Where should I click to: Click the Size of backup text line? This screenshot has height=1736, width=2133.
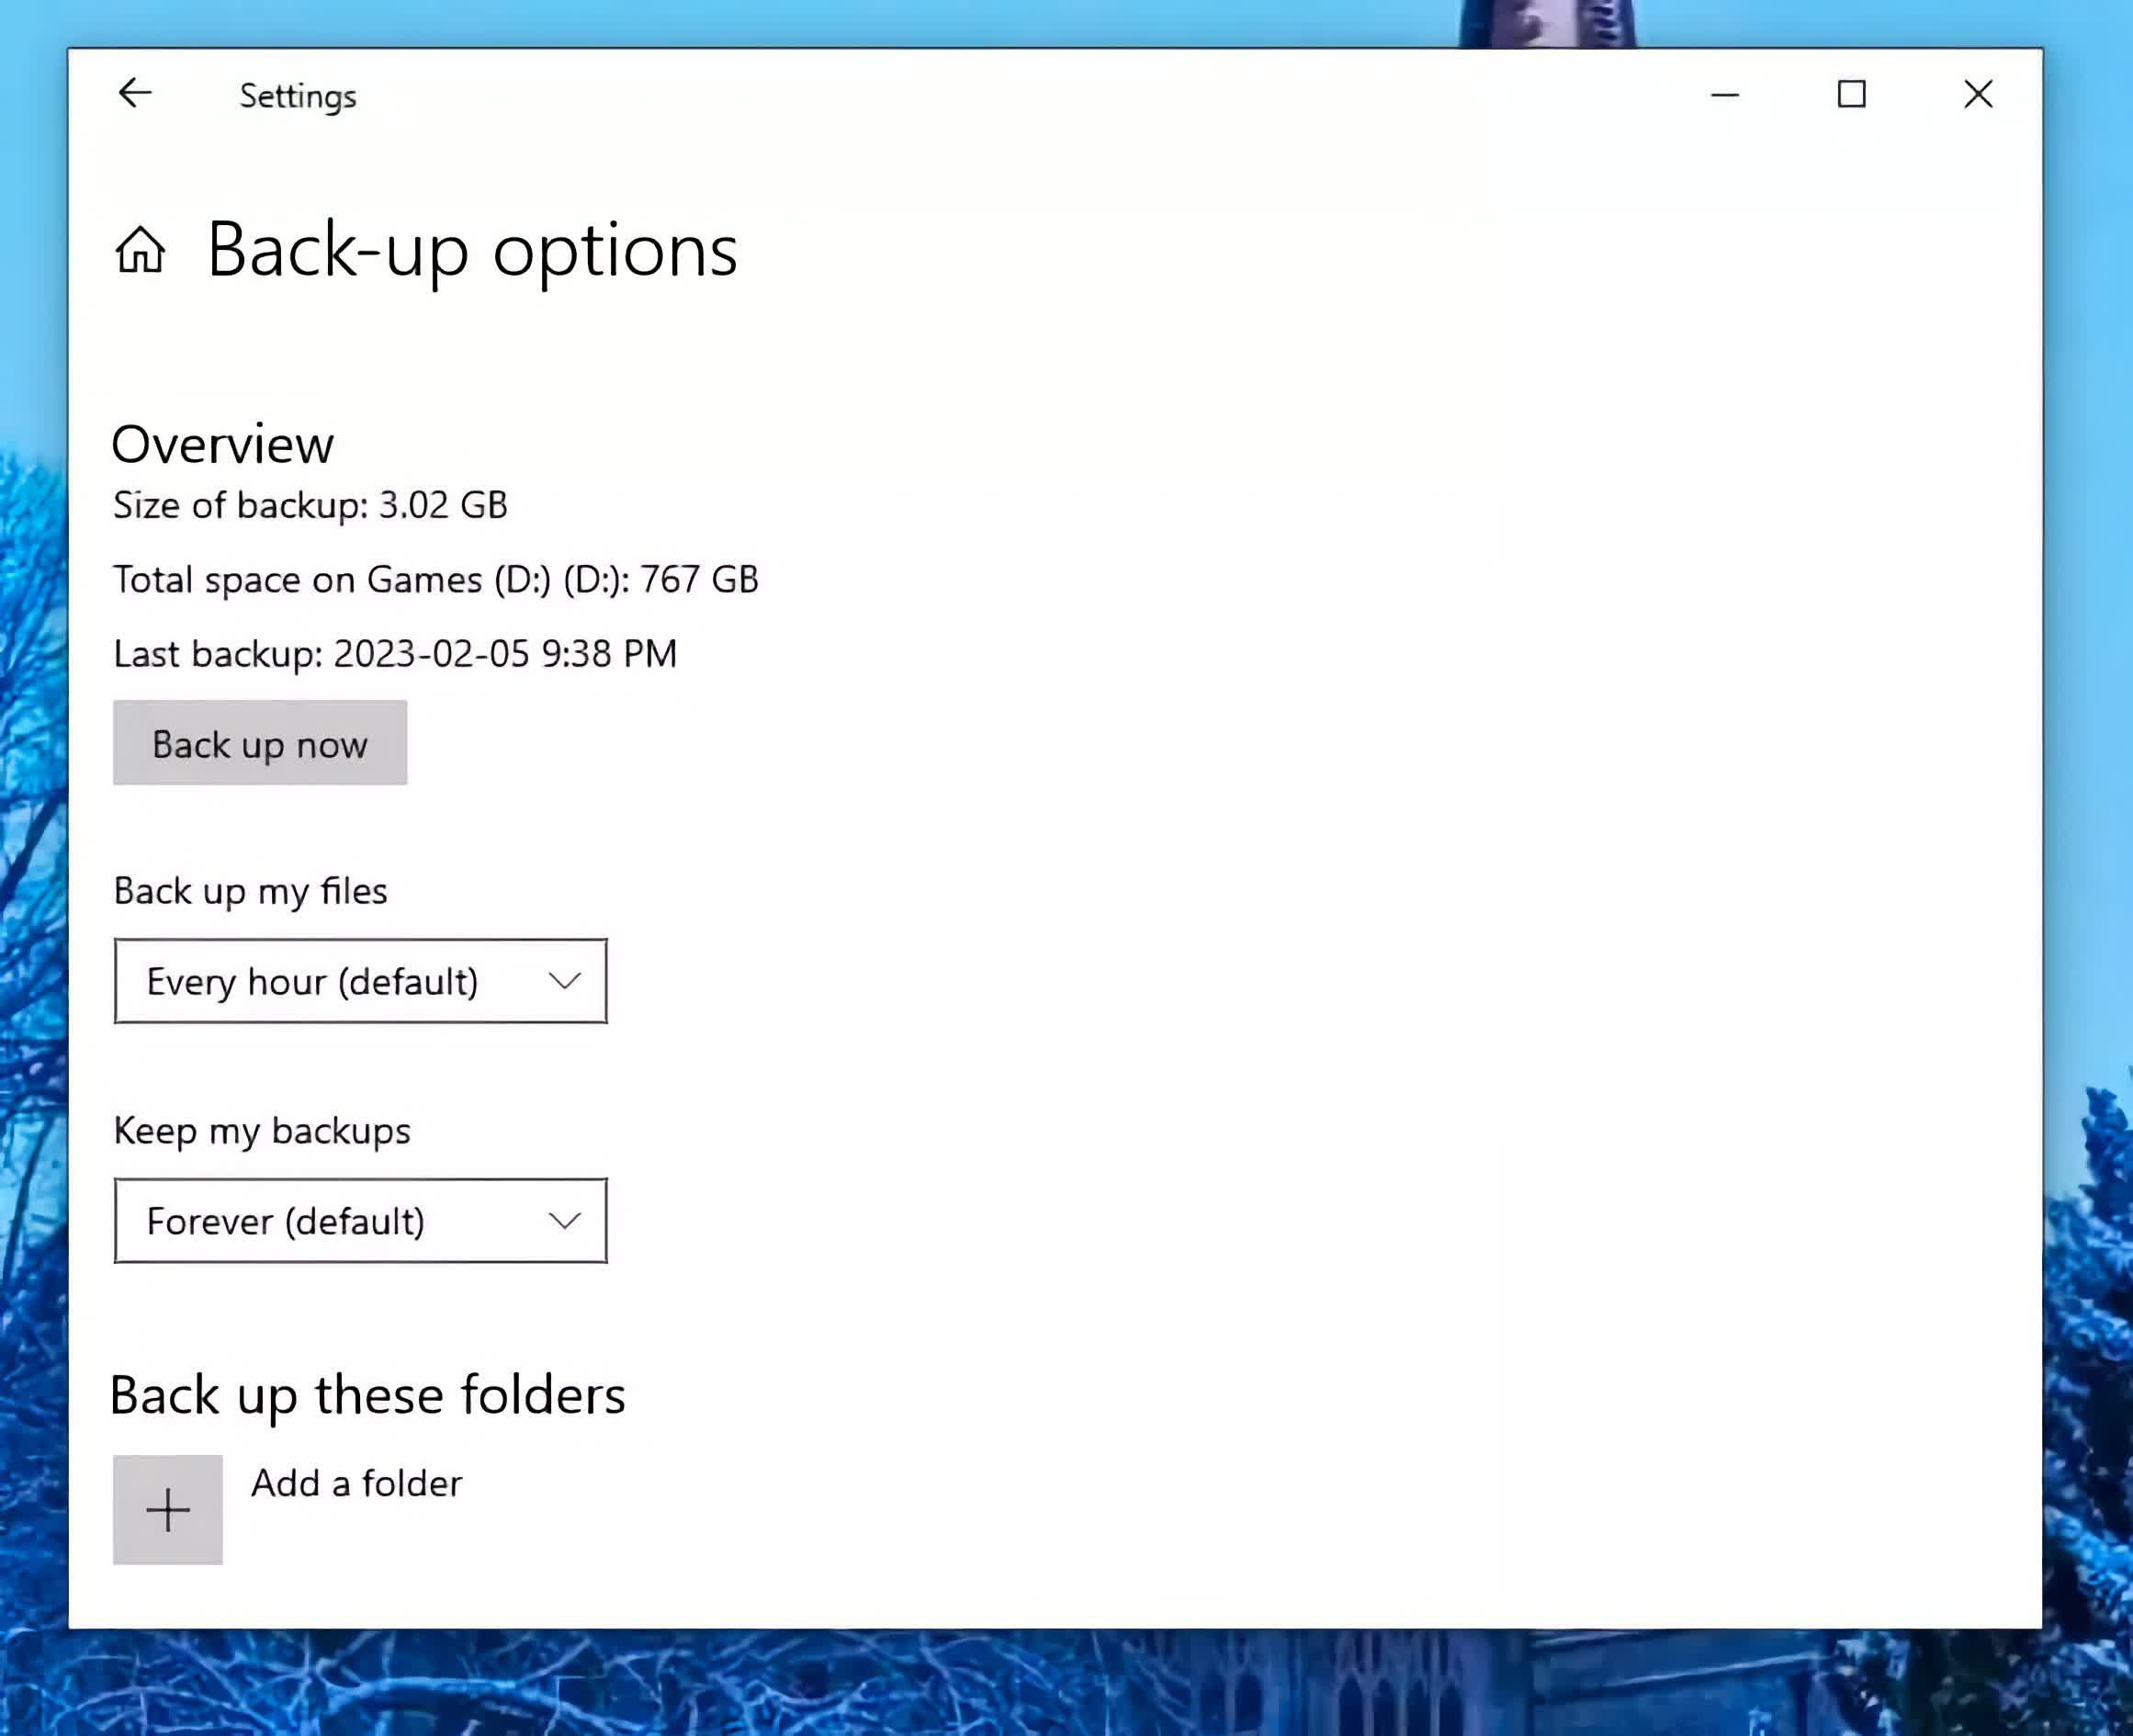coord(310,505)
